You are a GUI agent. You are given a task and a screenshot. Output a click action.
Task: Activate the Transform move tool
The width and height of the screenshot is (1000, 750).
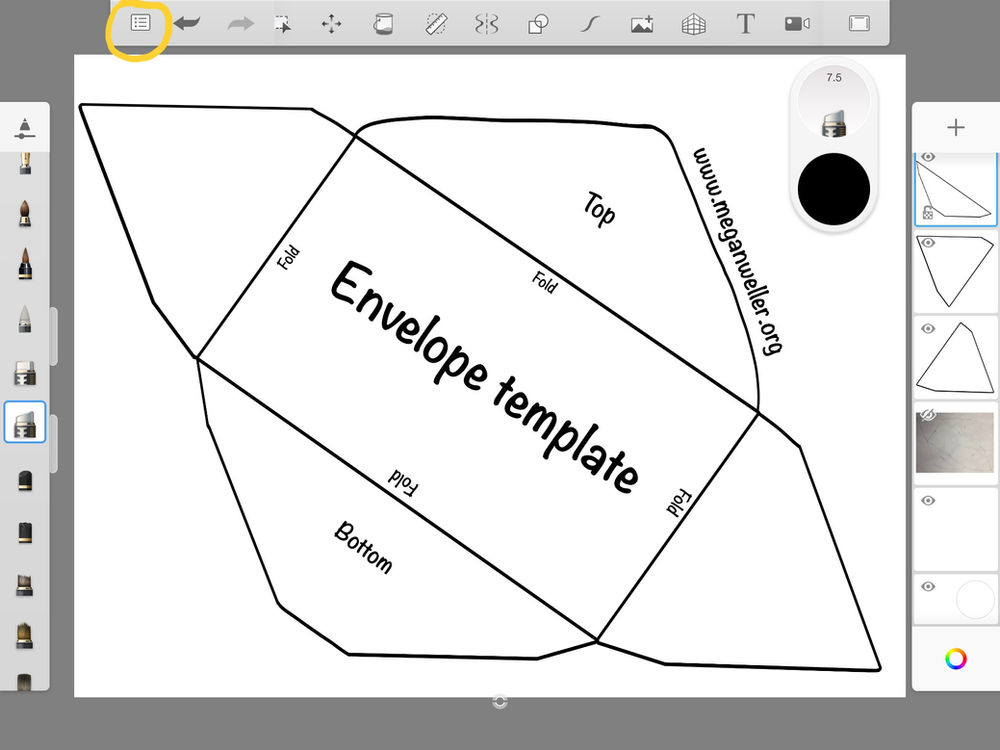[x=332, y=24]
